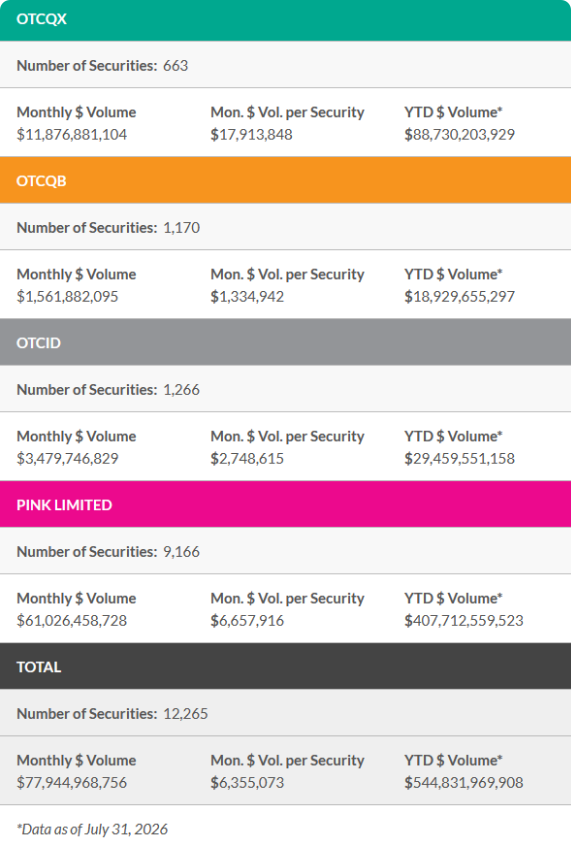Select OTCQX YTD volume $88,730,203,929

[459, 134]
